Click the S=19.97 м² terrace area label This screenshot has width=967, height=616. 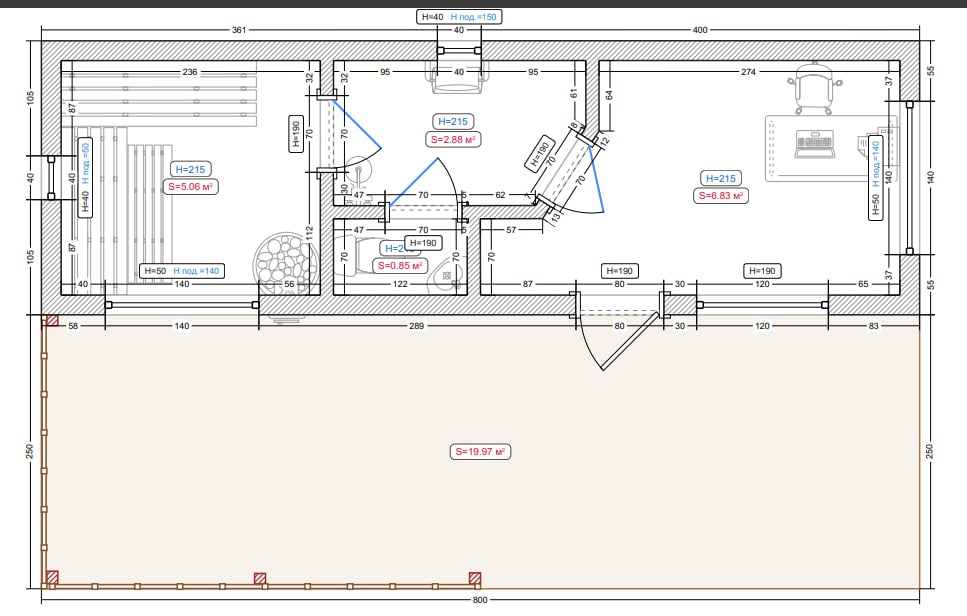click(x=481, y=452)
